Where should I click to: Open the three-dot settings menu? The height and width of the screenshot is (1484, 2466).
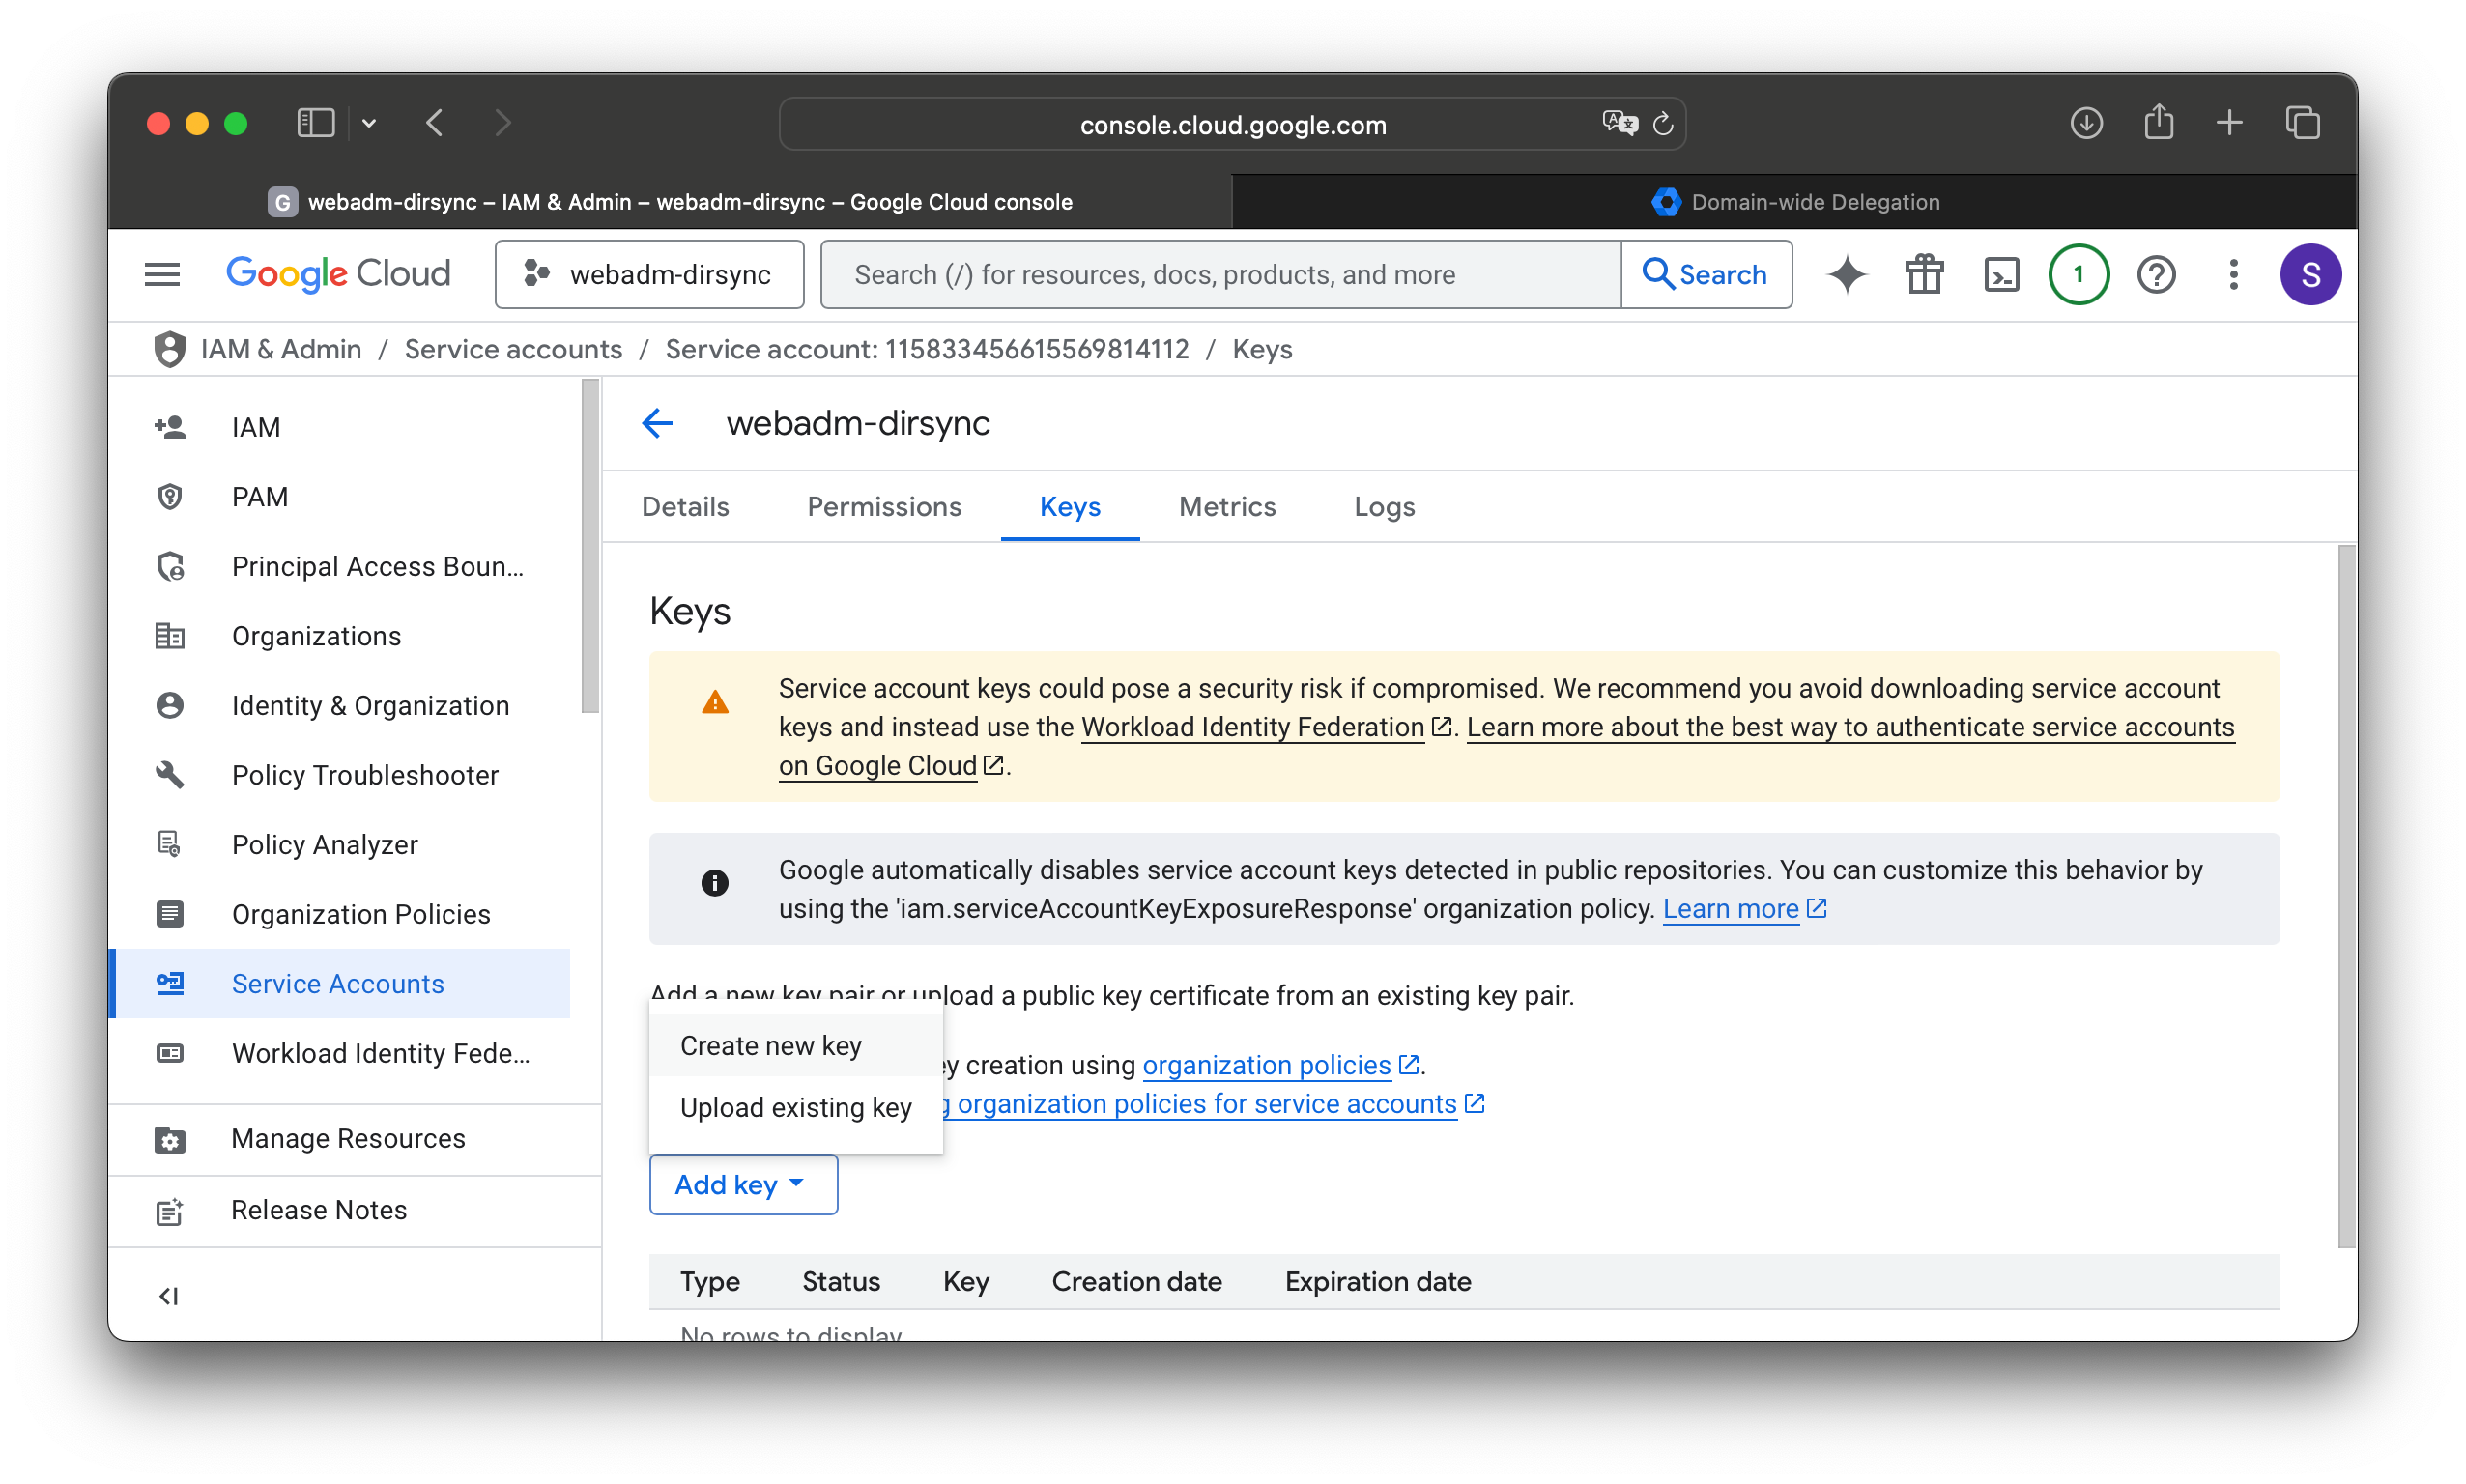[x=2232, y=274]
